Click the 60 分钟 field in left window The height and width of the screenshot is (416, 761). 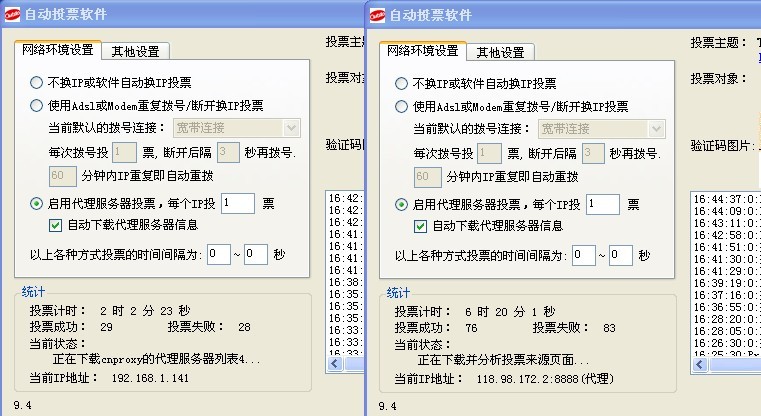click(x=63, y=176)
